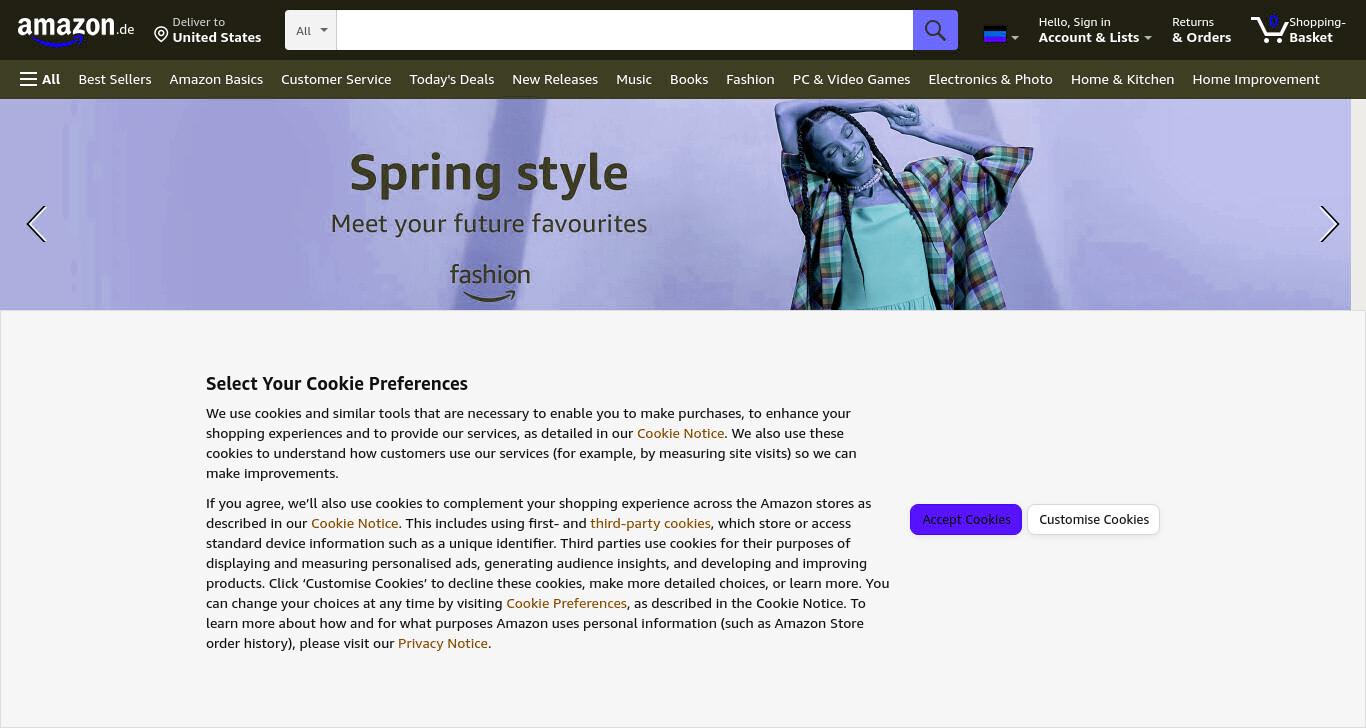Open the shopping basket cart icon
The image size is (1366, 728).
pos(1298,30)
